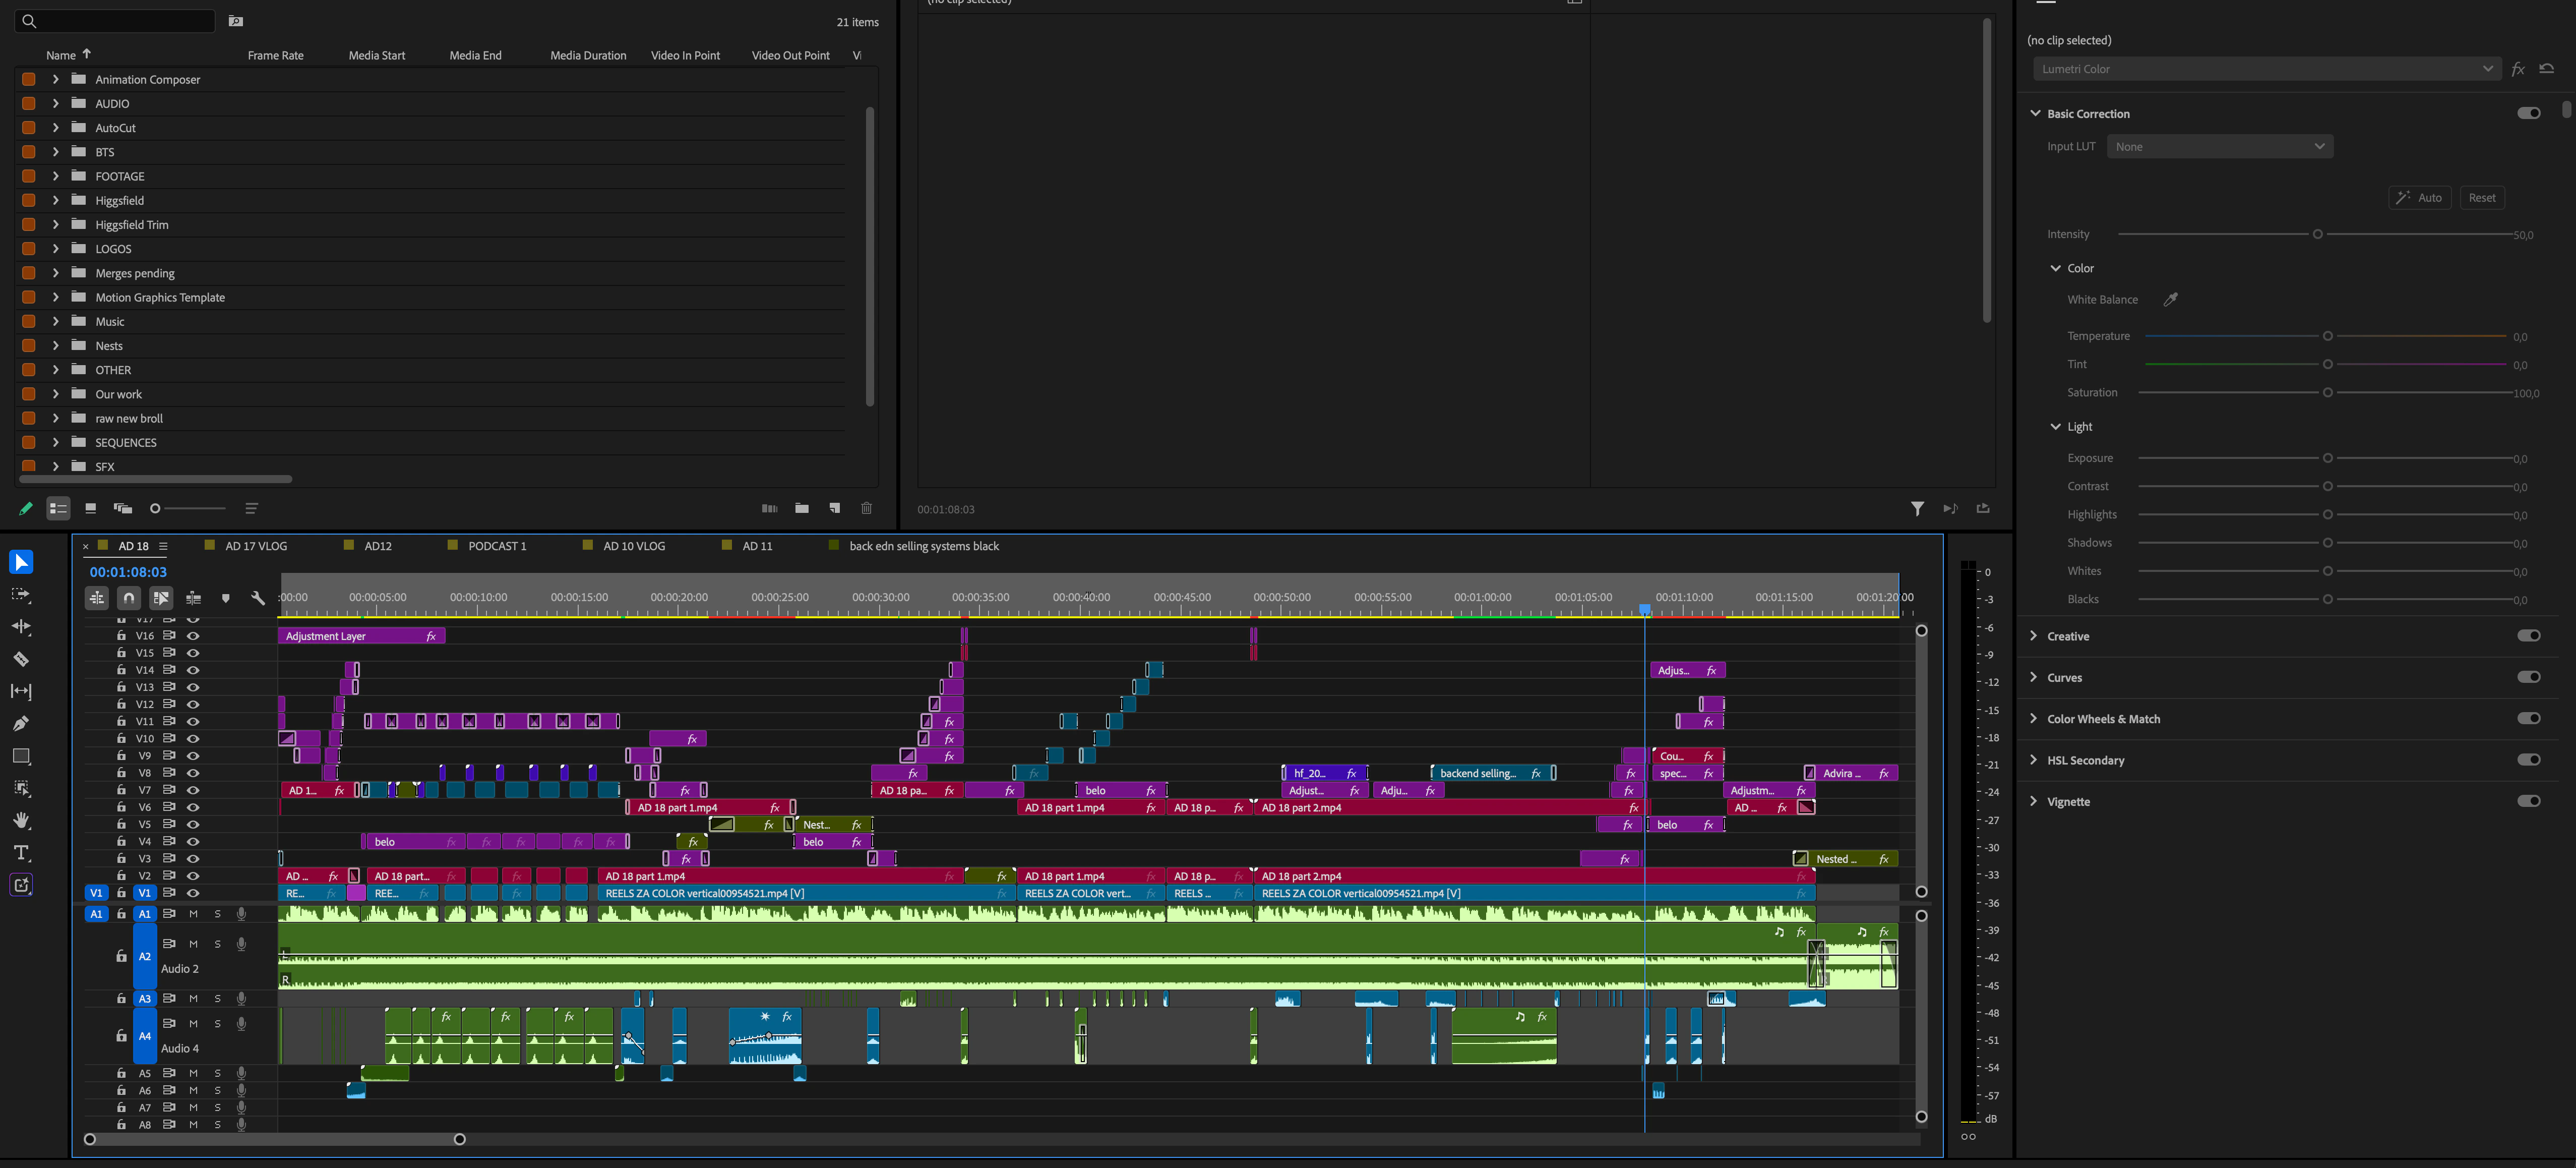This screenshot has height=1168, width=2576.
Task: Choose the Ripple Edit tool
Action: pos(21,627)
